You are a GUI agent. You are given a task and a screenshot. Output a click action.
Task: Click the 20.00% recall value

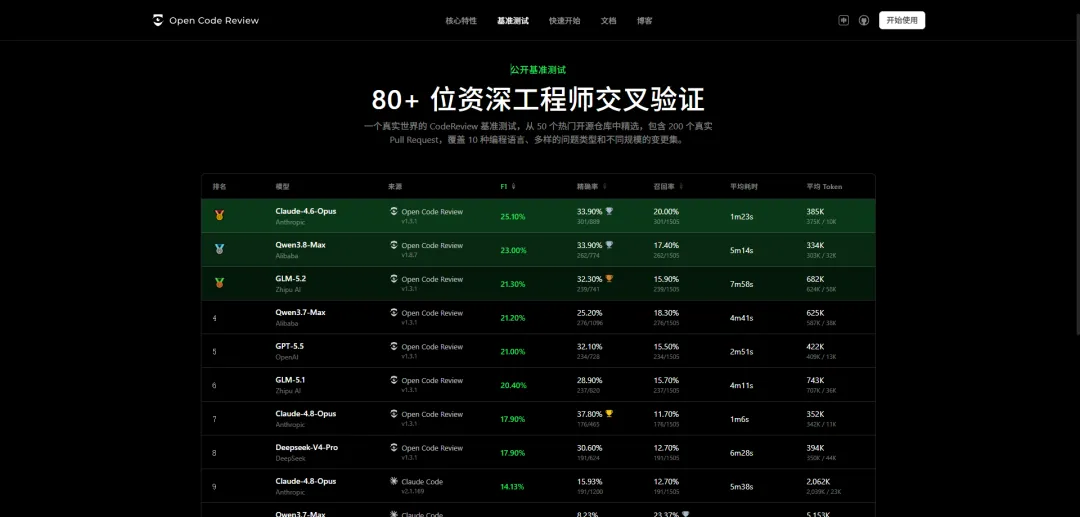click(x=666, y=211)
